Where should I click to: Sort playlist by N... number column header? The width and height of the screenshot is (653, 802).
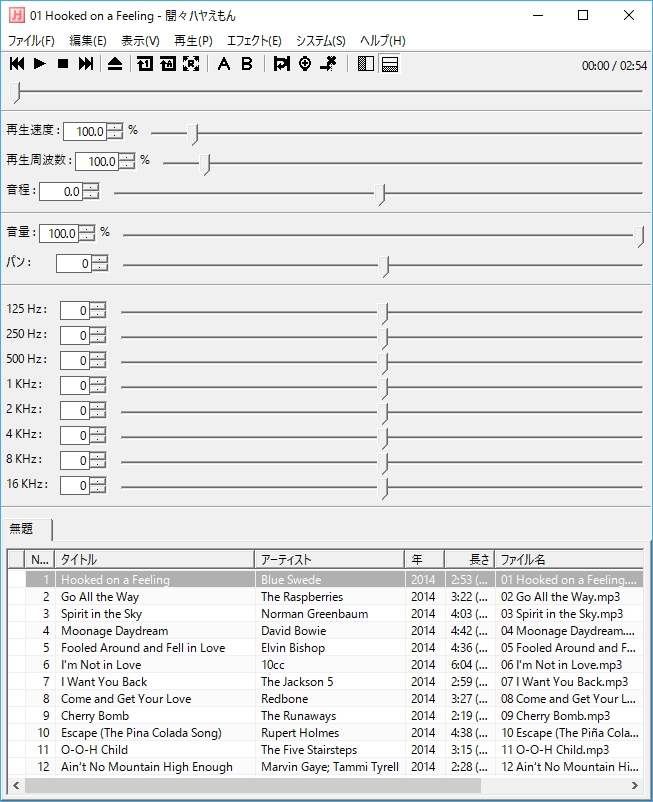tap(39, 560)
